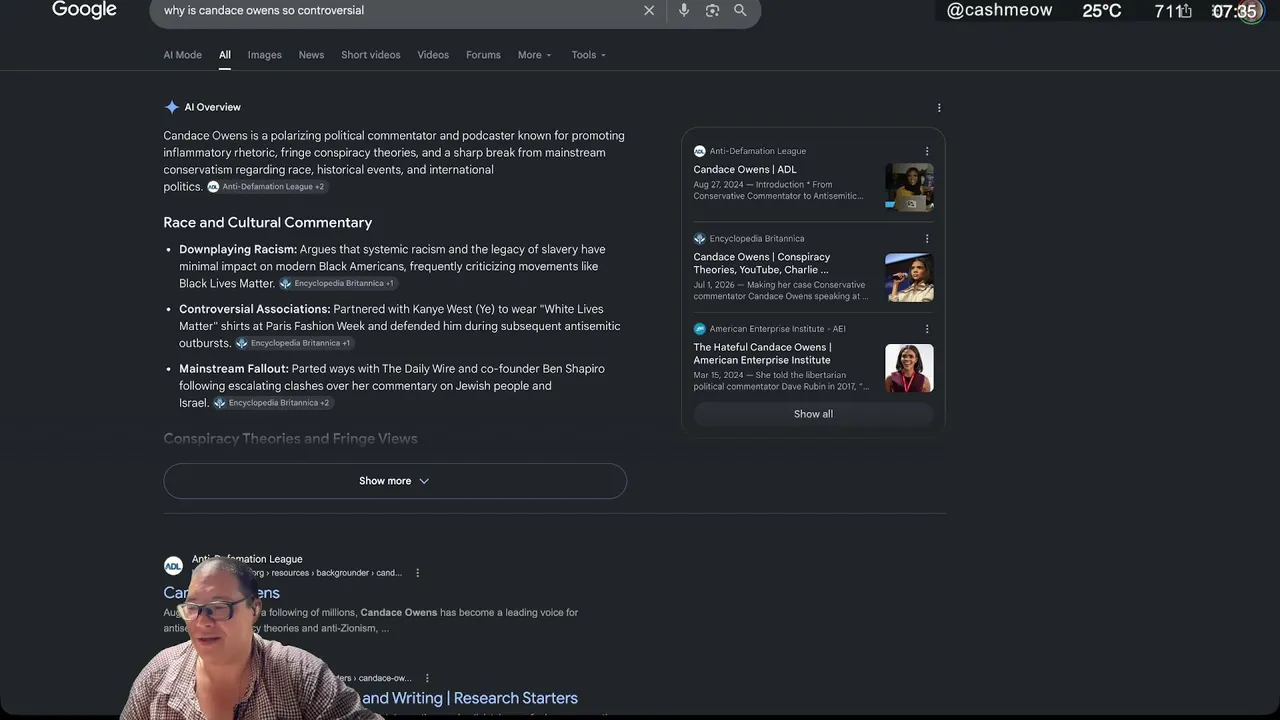Viewport: 1280px width, 720px height.
Task: Open the Forums tab
Action: tap(483, 55)
